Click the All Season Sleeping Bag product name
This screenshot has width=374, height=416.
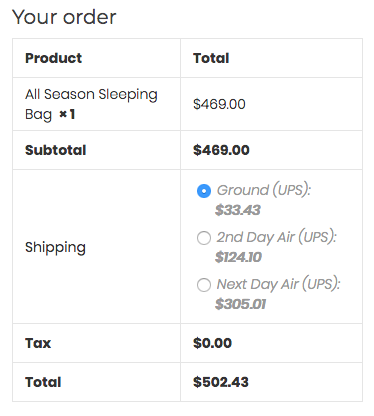point(91,104)
